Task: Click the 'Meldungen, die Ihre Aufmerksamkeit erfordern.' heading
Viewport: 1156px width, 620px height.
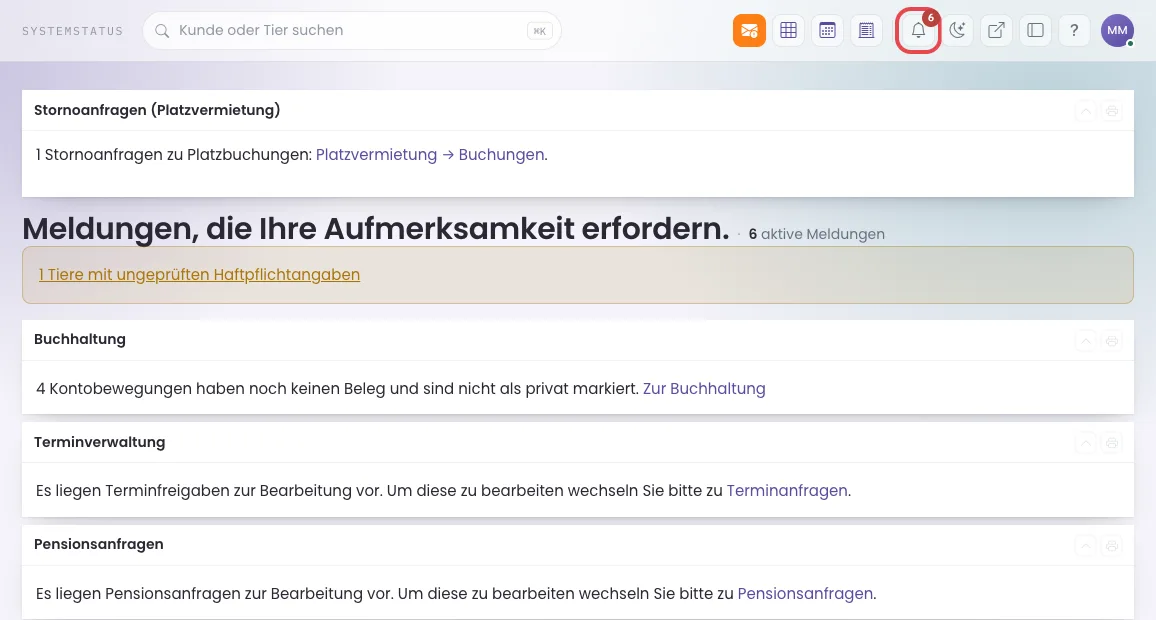Action: click(376, 229)
